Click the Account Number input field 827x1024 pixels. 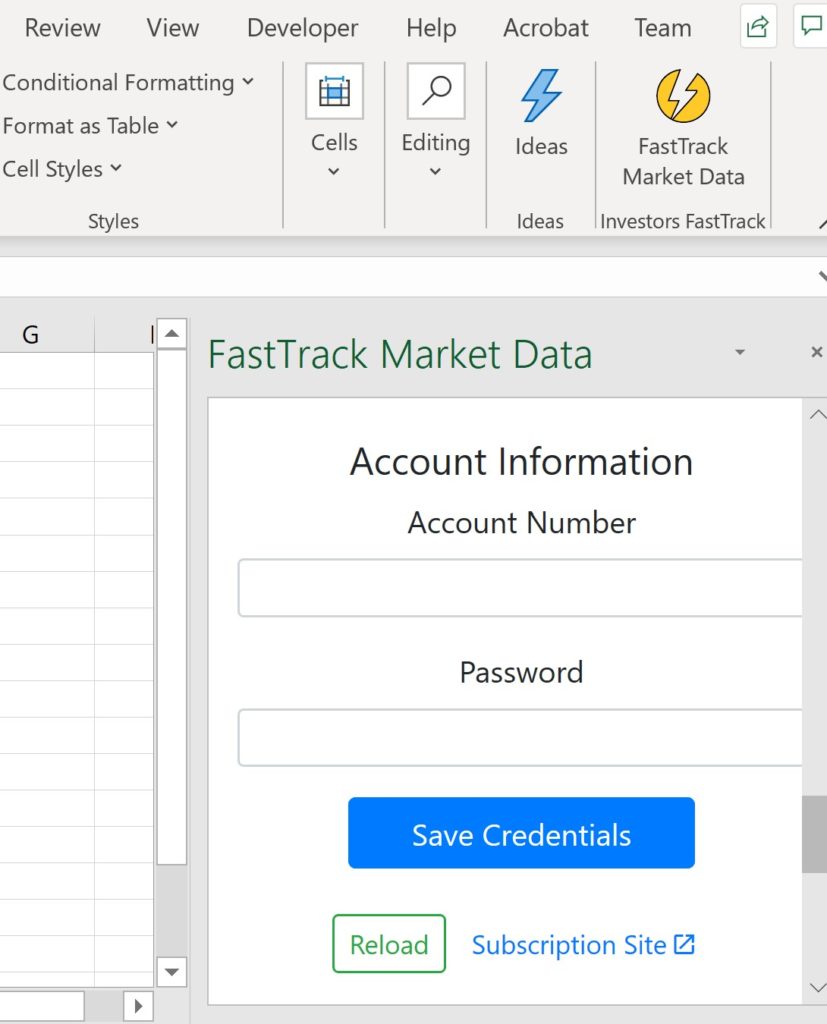520,588
